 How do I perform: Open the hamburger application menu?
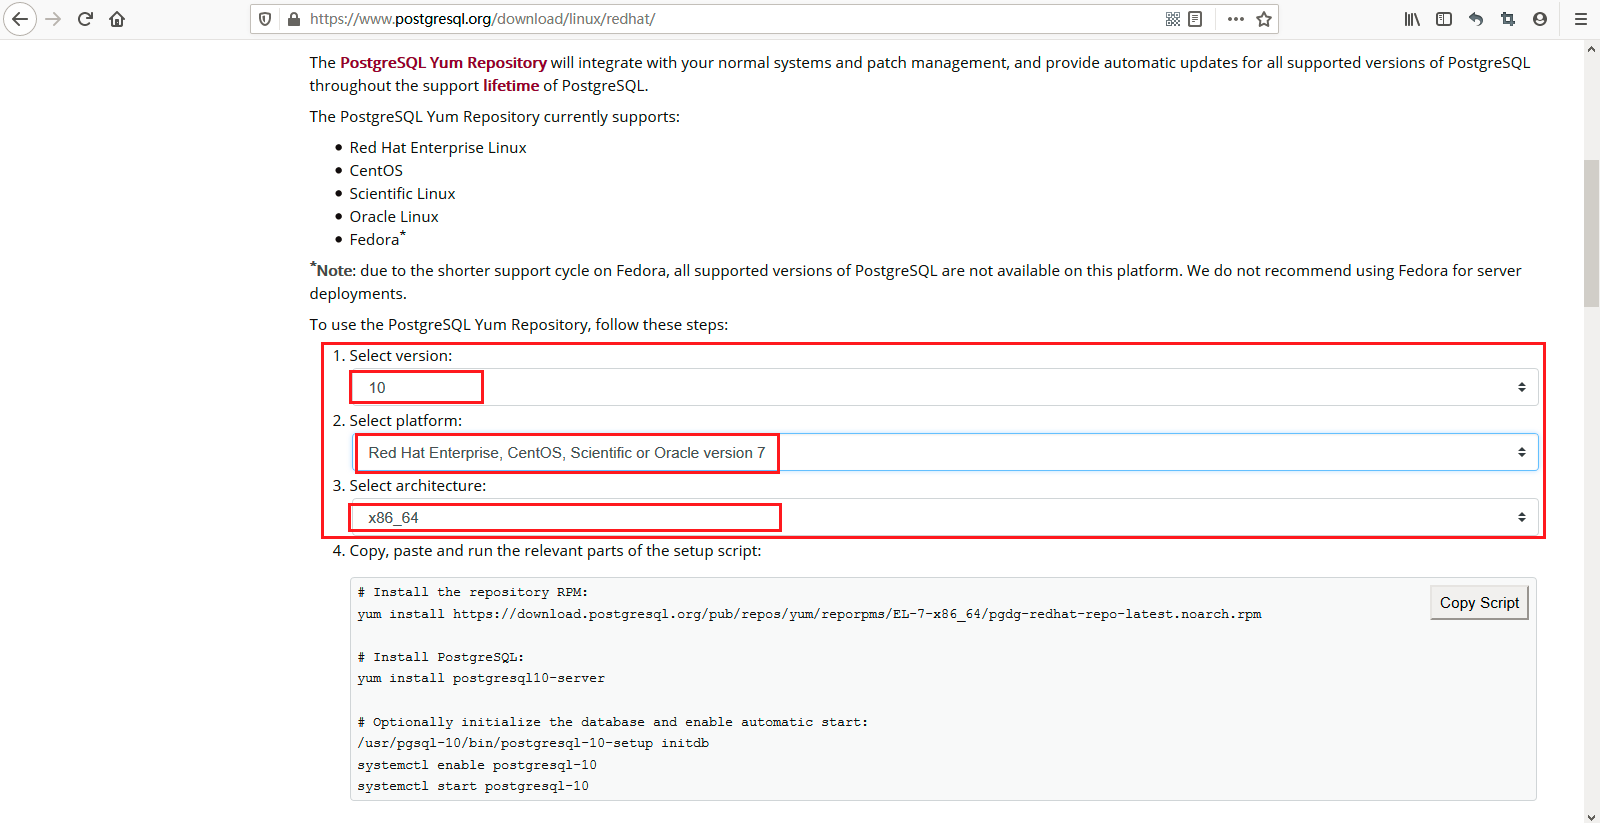click(1581, 19)
